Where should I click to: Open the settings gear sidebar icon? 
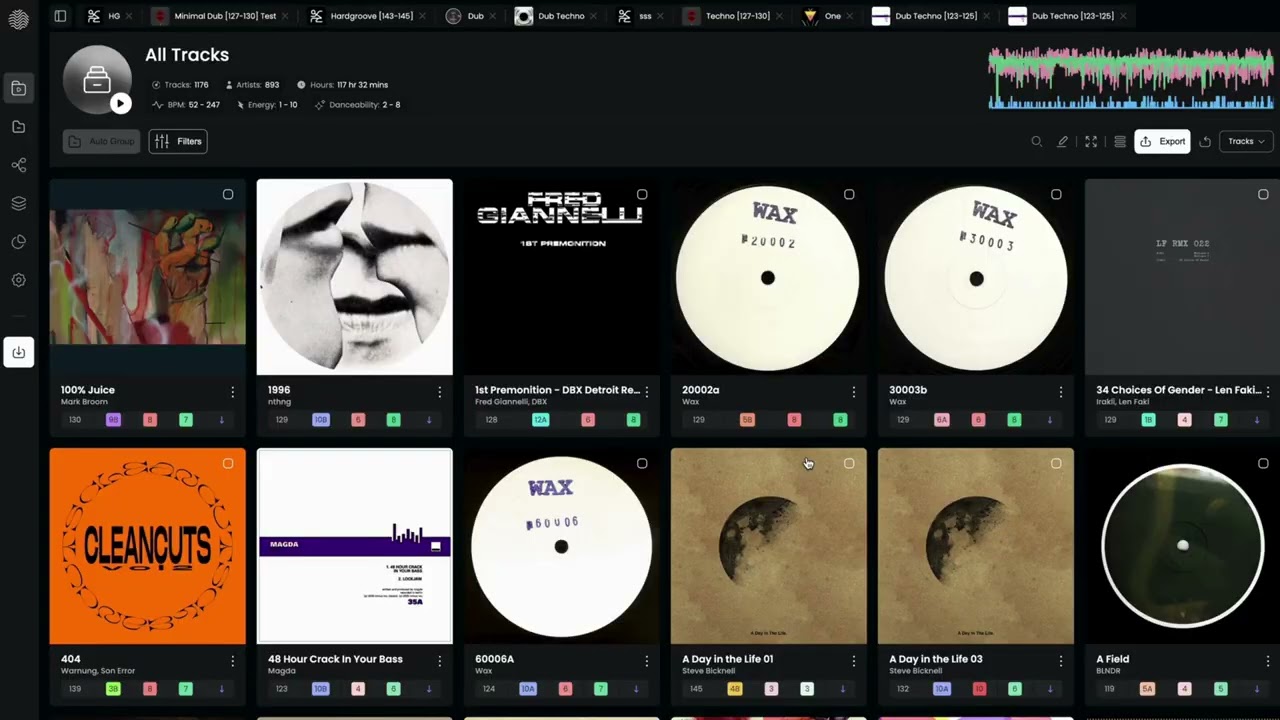coord(18,280)
